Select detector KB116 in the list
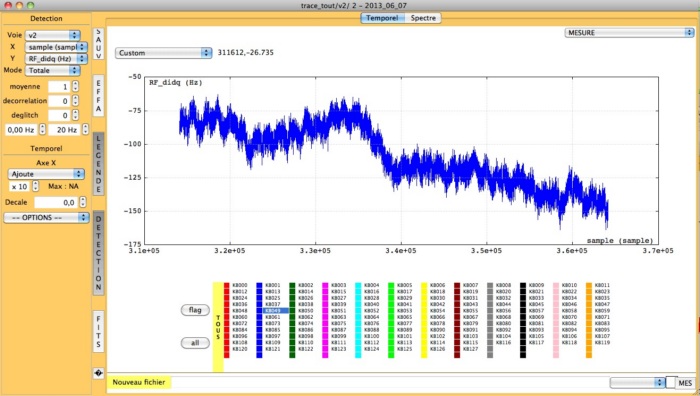700x396 pixels. pyautogui.click(x=504, y=342)
